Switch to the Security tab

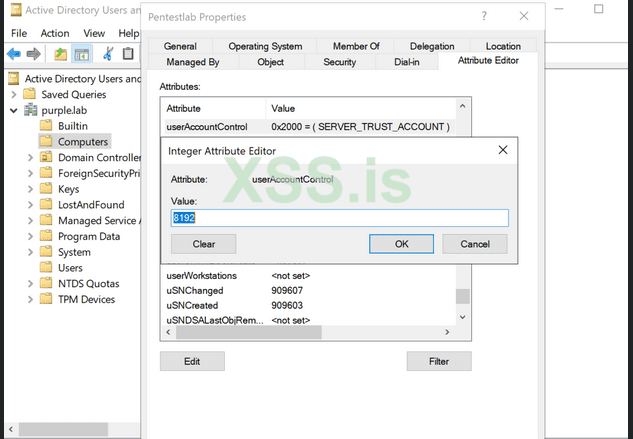tap(340, 62)
